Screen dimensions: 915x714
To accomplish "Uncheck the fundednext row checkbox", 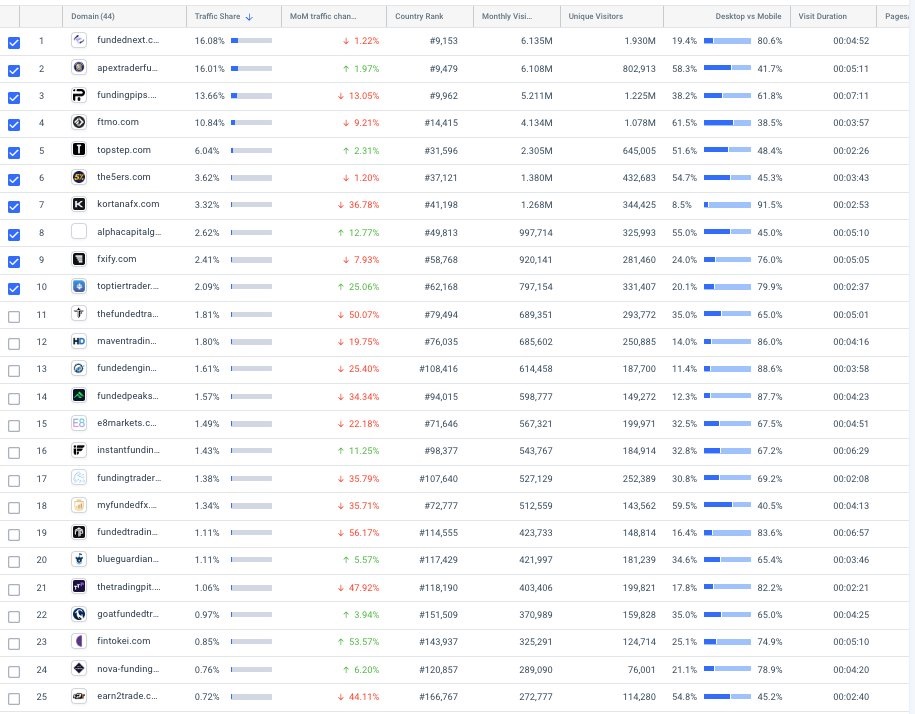I will [x=14, y=43].
